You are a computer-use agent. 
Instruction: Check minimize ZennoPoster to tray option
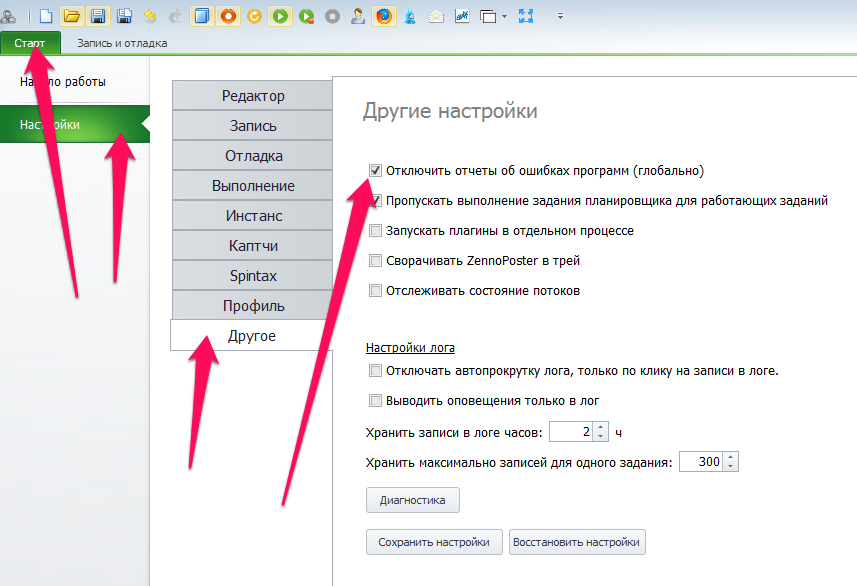(x=375, y=261)
